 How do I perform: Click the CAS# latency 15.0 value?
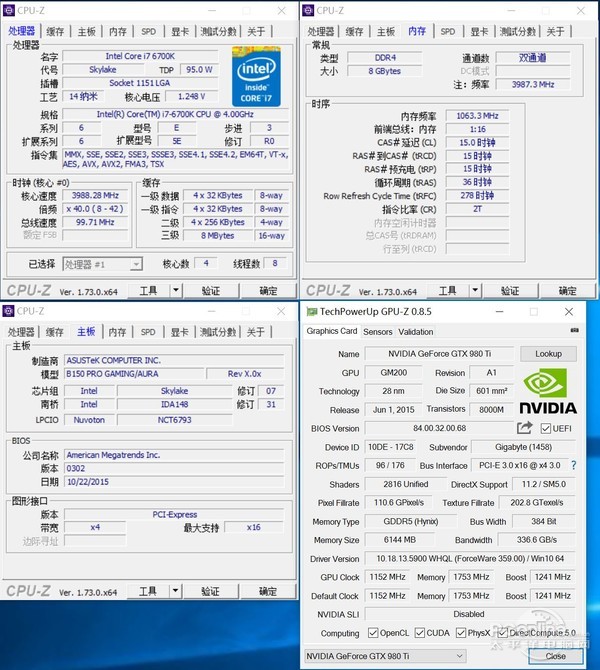point(477,142)
